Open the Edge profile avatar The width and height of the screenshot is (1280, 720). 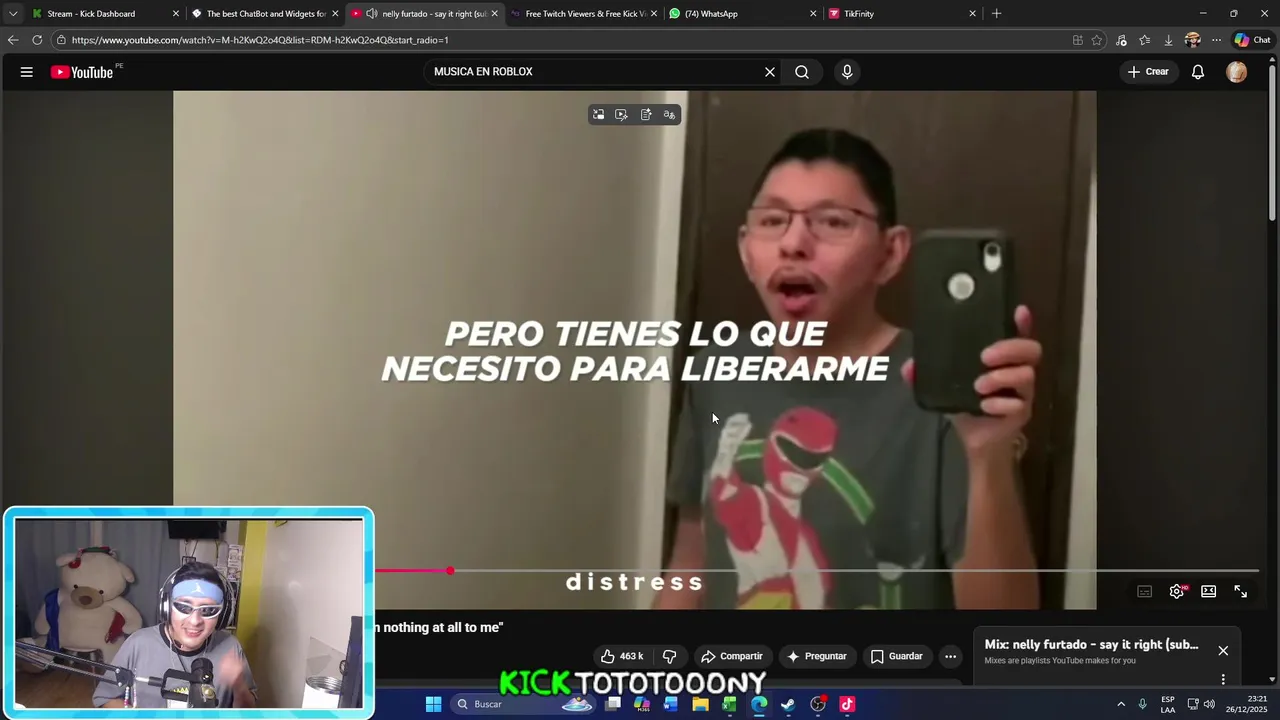point(1192,40)
